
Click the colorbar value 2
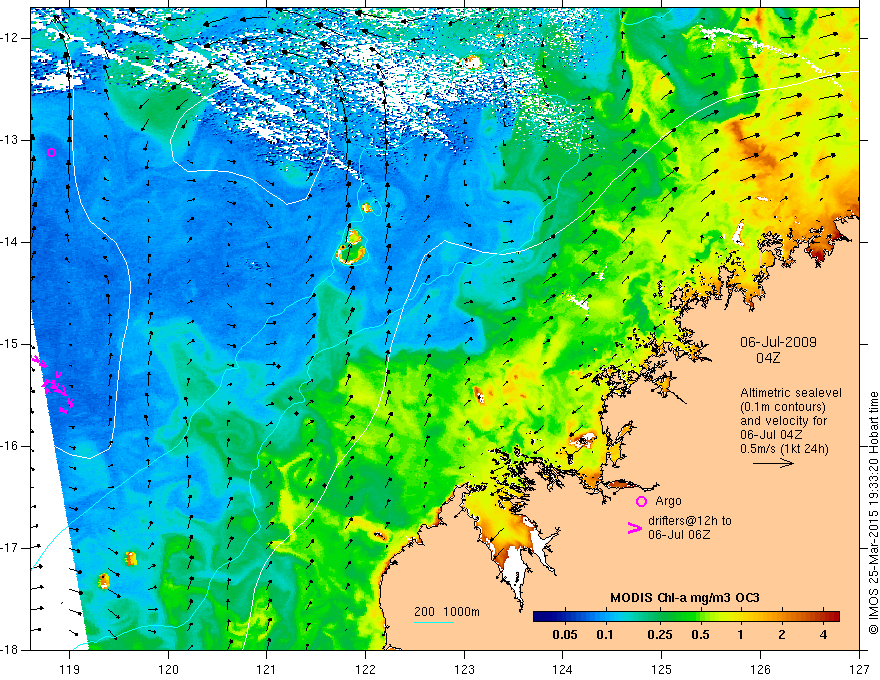click(782, 635)
